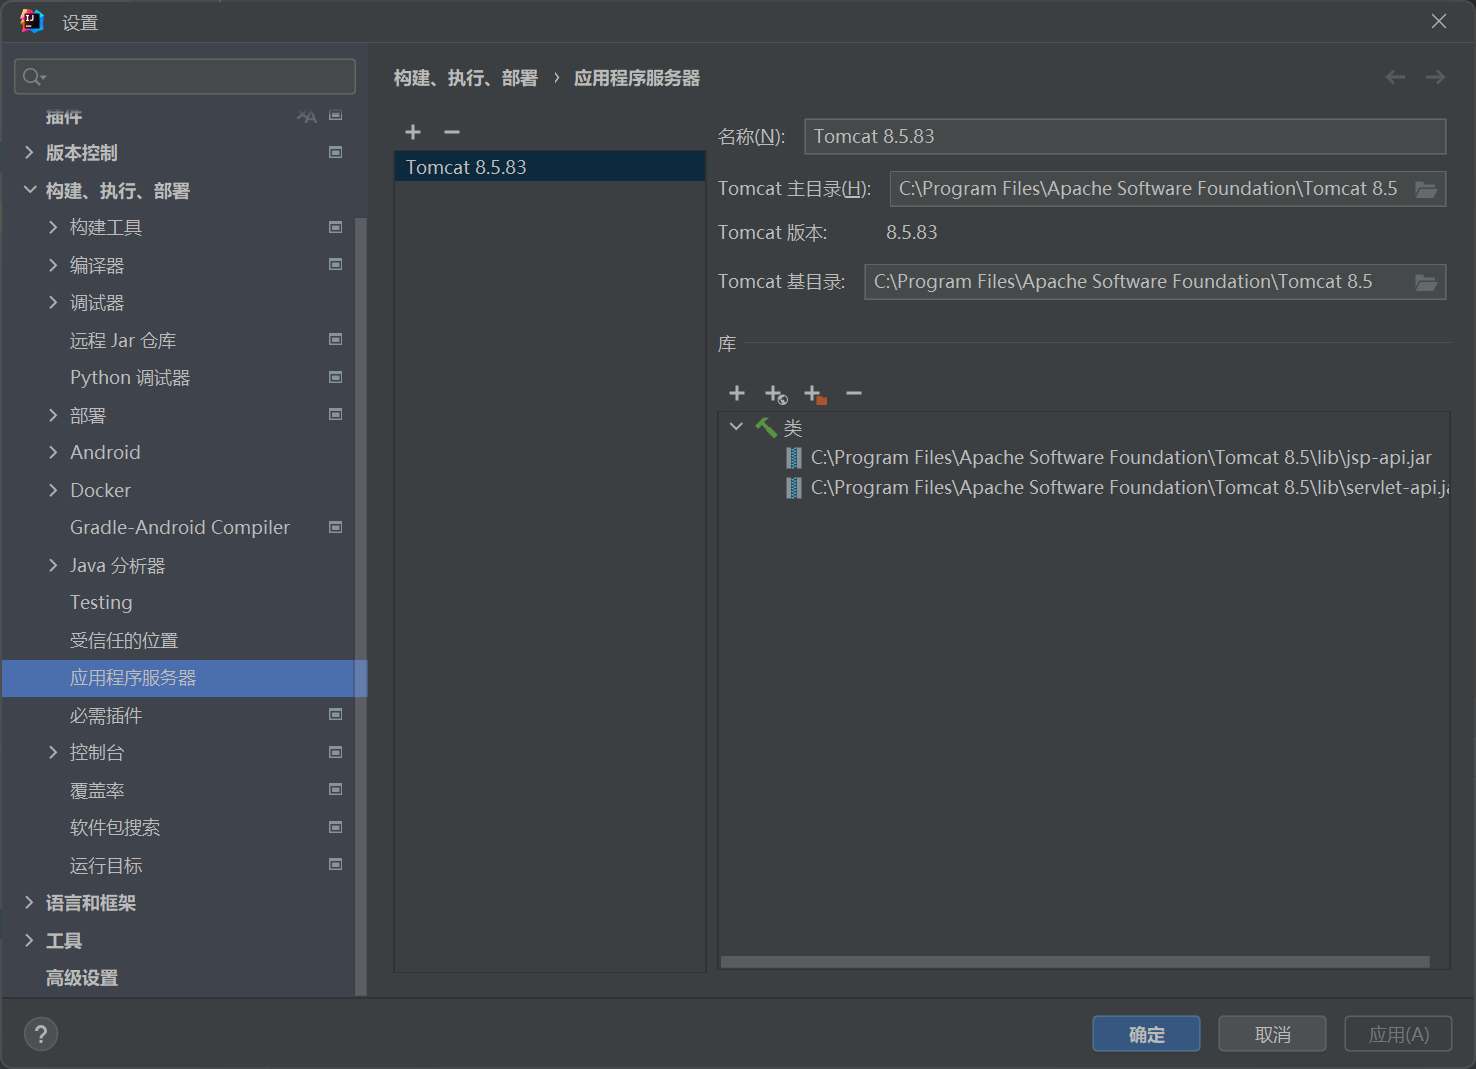Open the help question mark
The width and height of the screenshot is (1476, 1069).
(41, 1034)
